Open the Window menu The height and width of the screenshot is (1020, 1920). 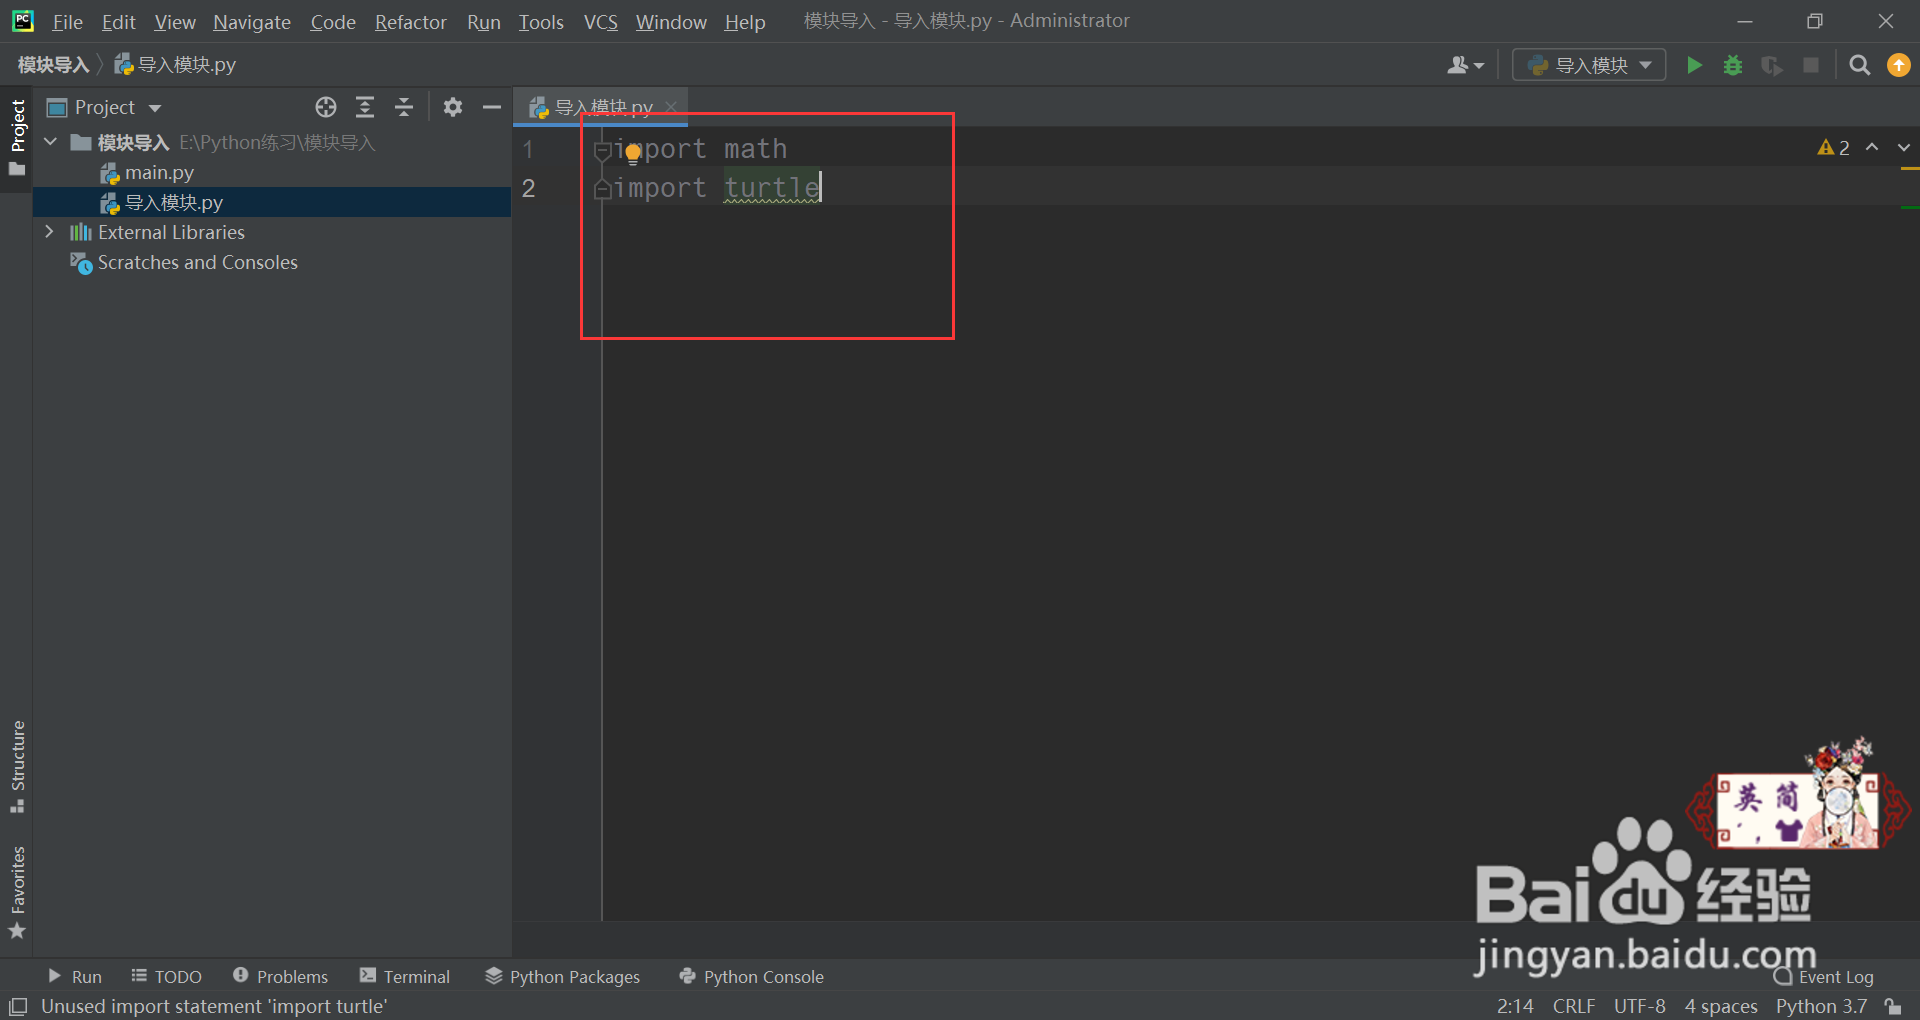(671, 21)
